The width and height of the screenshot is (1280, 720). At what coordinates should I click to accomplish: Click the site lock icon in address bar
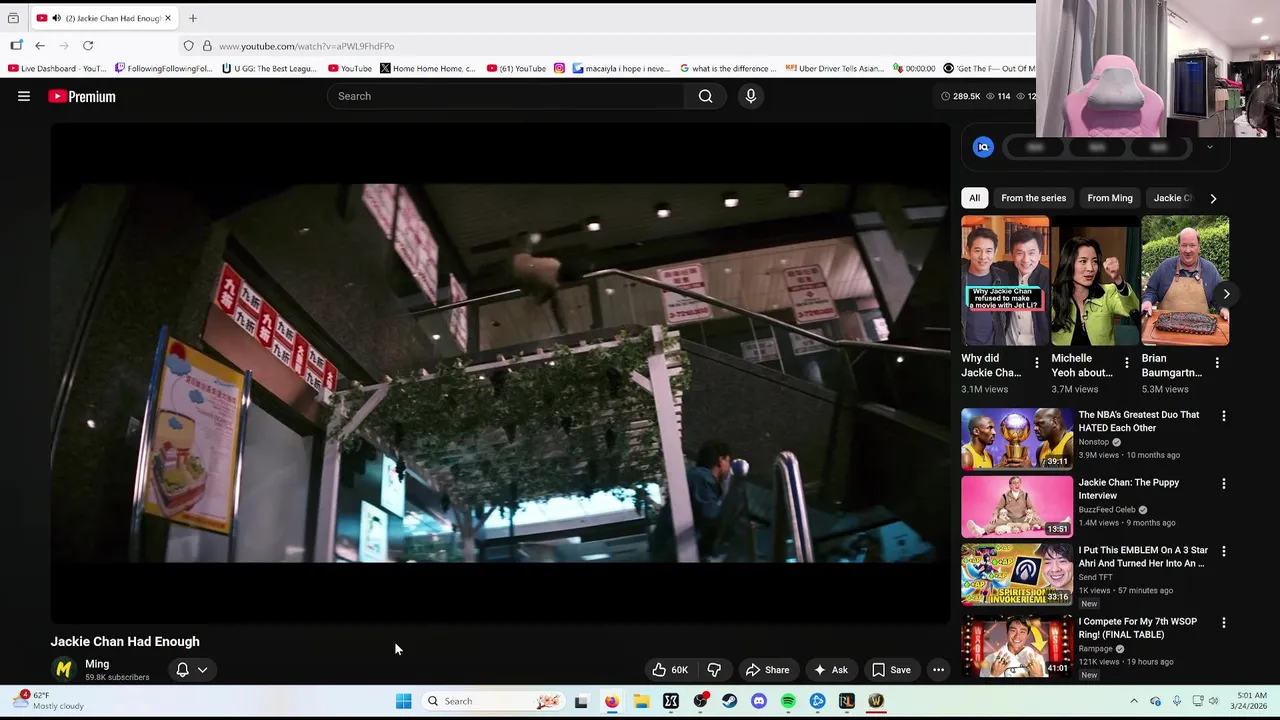[x=207, y=46]
